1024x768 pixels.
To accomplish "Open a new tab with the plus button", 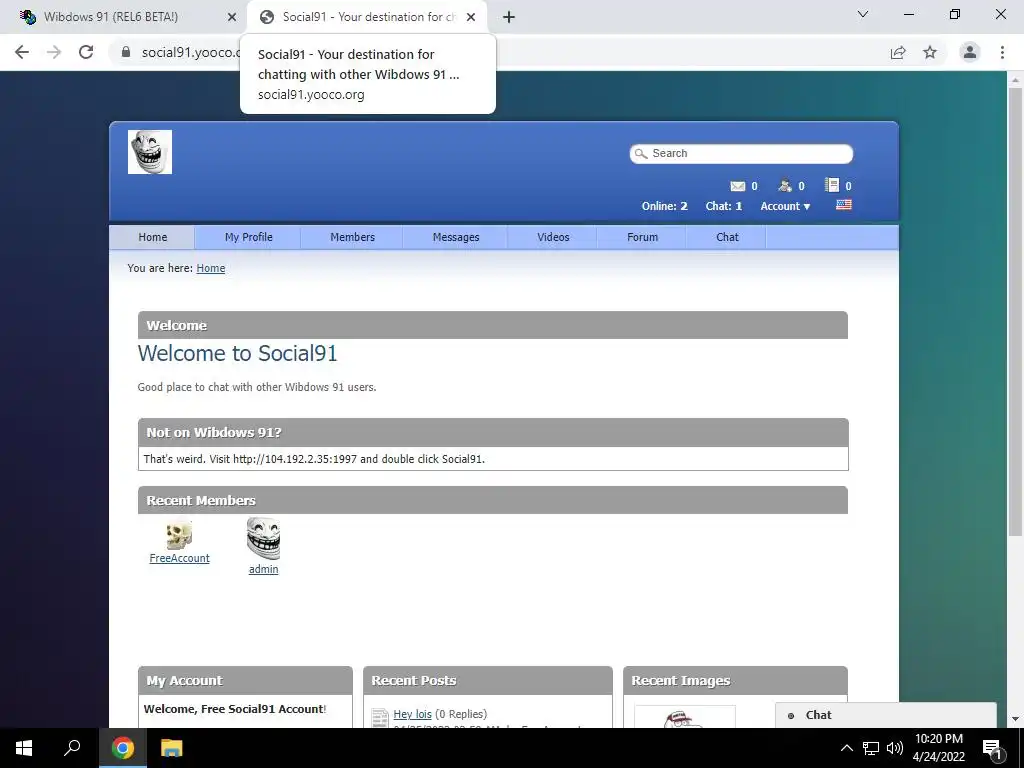I will click(509, 17).
